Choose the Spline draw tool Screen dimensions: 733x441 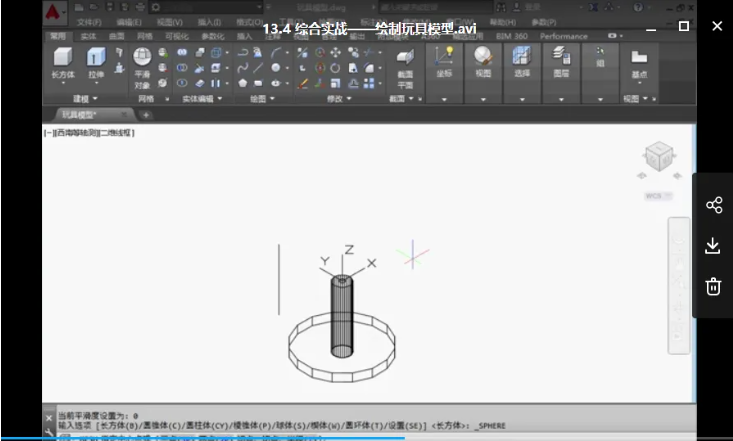pos(243,68)
